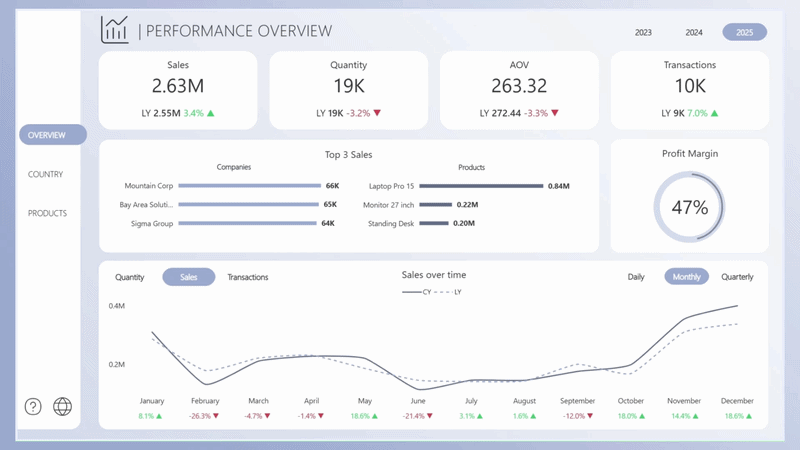The height and width of the screenshot is (450, 800).
Task: Click the Companies column heading
Action: coord(234,167)
